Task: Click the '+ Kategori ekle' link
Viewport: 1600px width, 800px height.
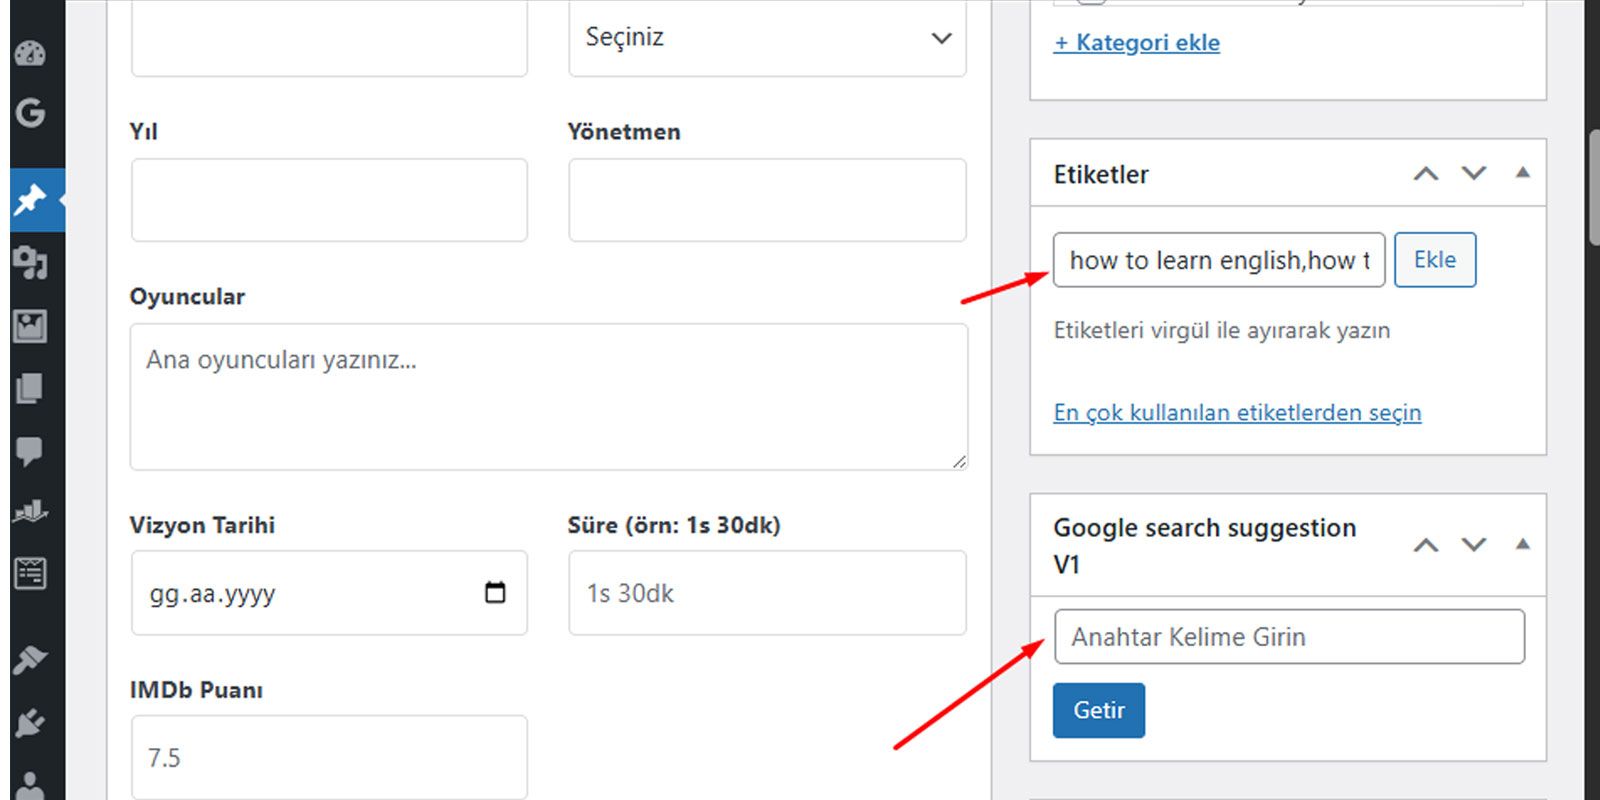Action: (1137, 43)
